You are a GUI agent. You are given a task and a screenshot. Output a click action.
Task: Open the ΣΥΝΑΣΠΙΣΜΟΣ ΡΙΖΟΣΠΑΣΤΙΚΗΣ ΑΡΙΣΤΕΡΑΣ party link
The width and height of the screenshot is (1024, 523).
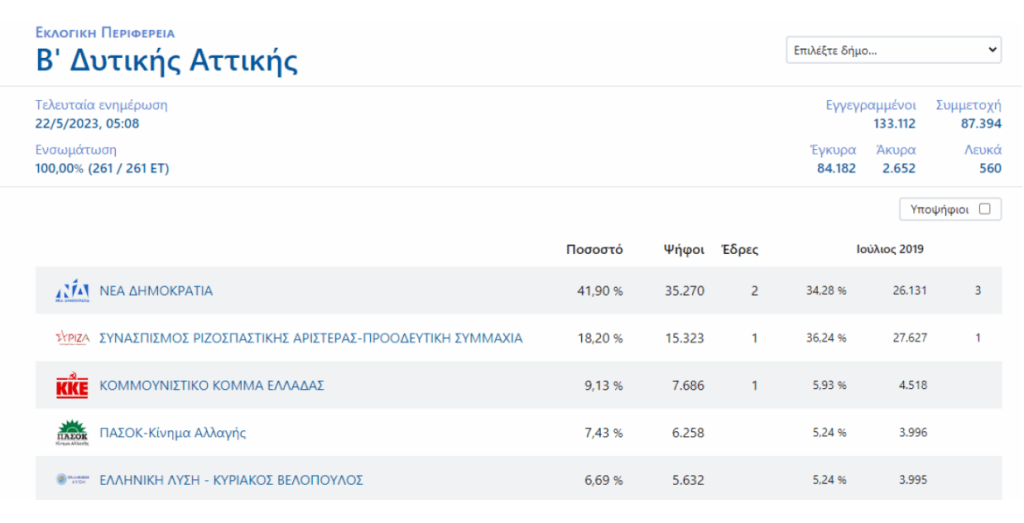pos(310,338)
